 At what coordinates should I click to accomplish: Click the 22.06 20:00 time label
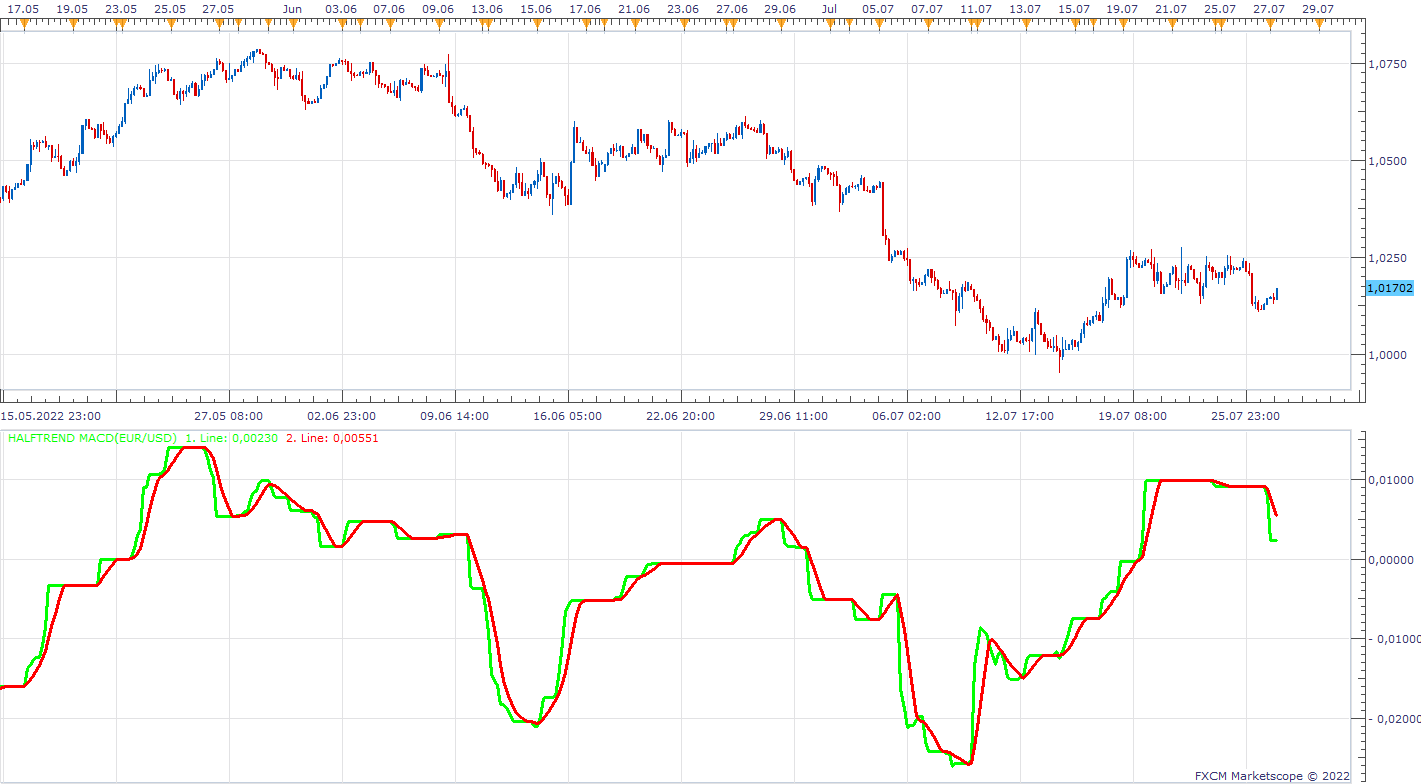click(681, 416)
